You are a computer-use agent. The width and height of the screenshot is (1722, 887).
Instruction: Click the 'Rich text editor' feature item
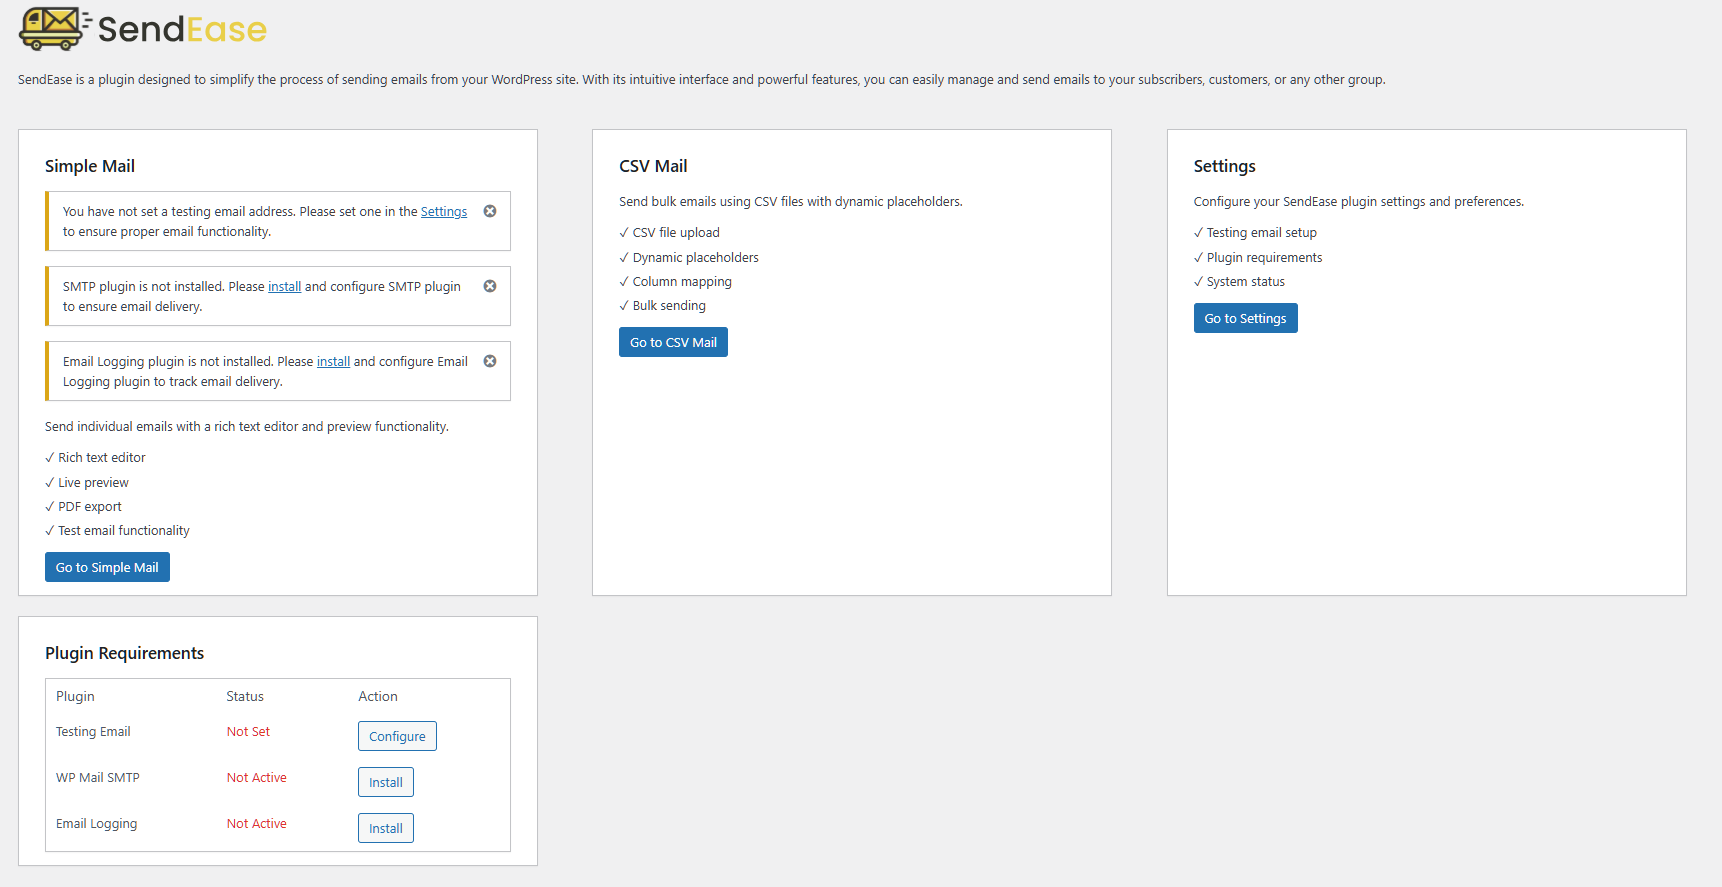[x=95, y=458]
